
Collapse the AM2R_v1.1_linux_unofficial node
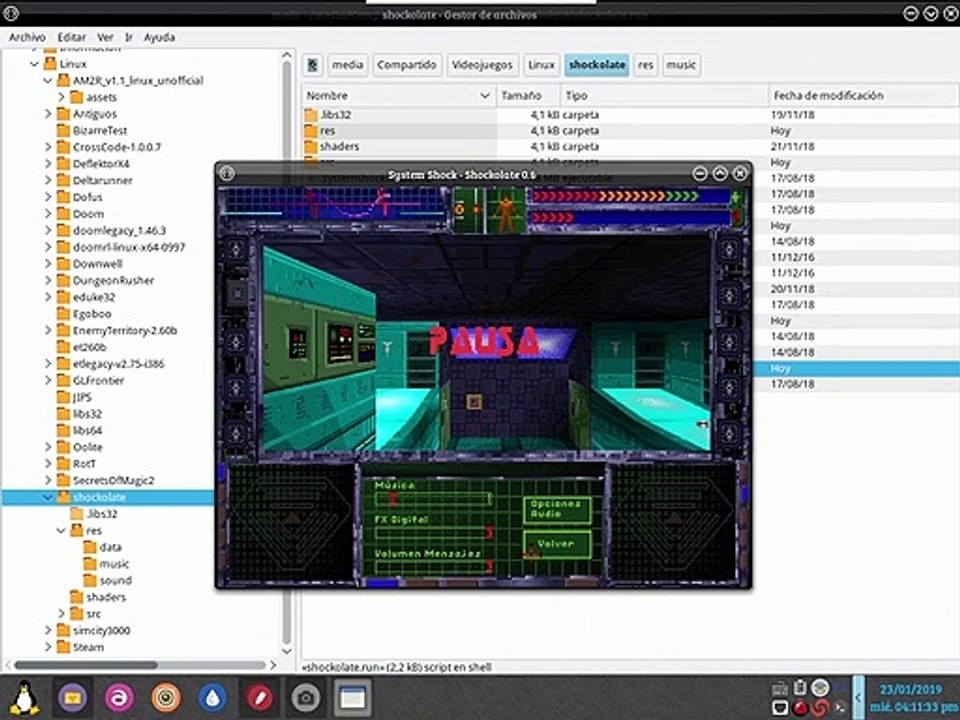[x=48, y=80]
